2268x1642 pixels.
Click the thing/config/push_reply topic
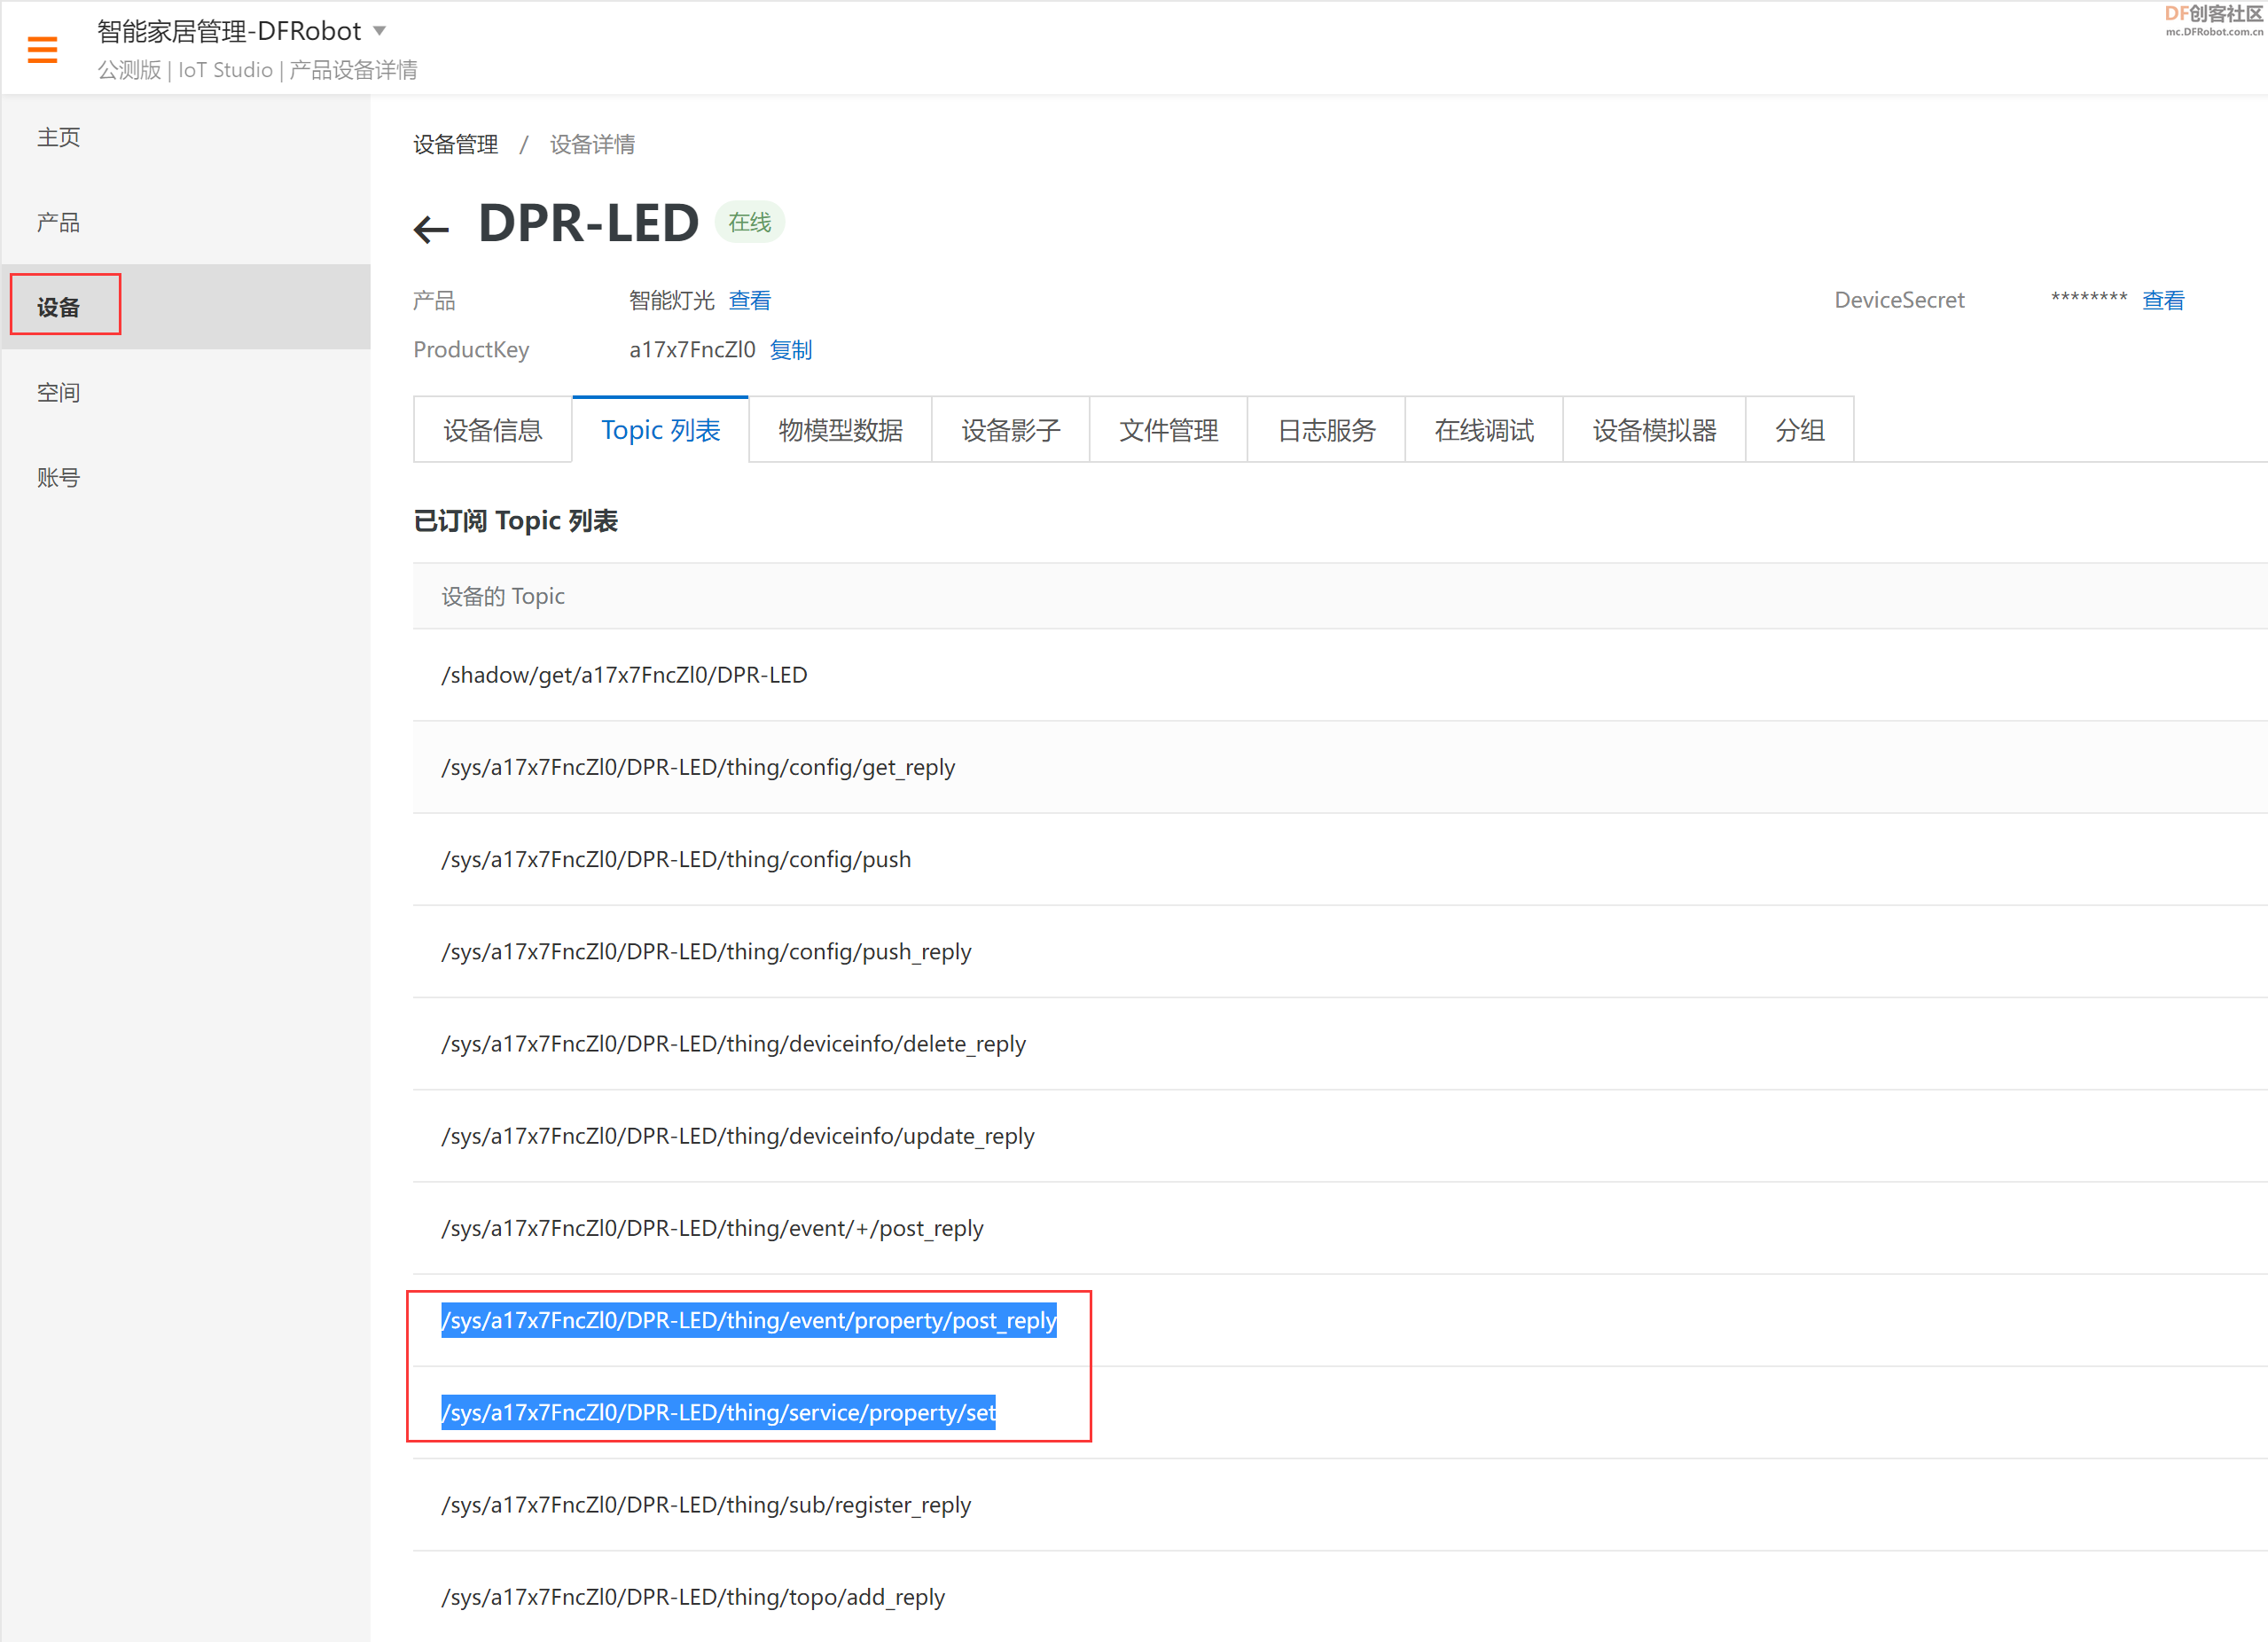(706, 951)
